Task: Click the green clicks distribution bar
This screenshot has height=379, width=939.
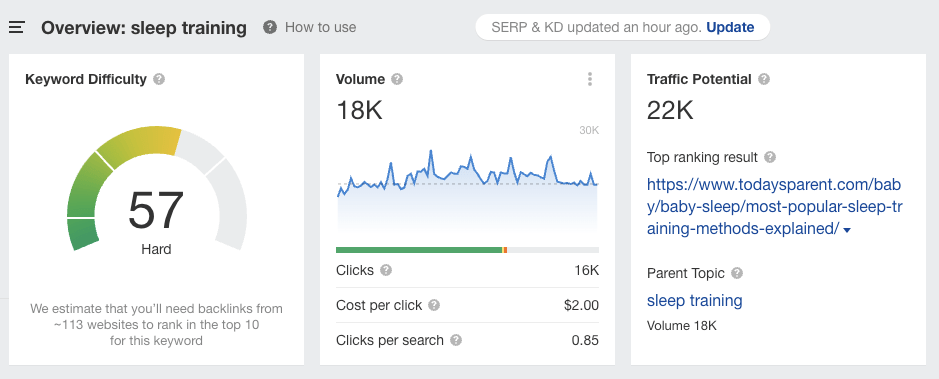Action: click(x=419, y=250)
